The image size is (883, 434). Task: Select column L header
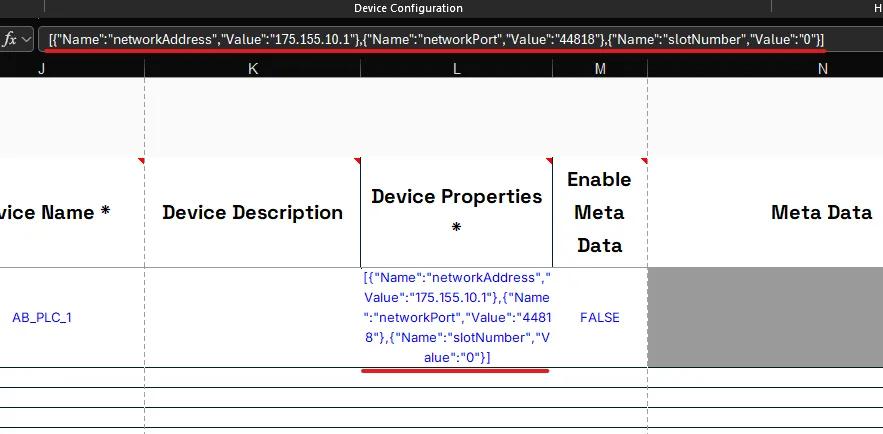(457, 69)
